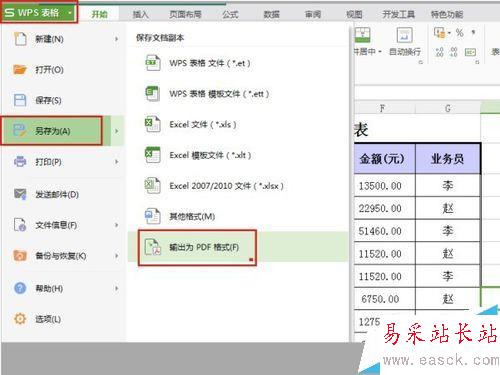Click the 打印(P) printer icon

[20, 161]
